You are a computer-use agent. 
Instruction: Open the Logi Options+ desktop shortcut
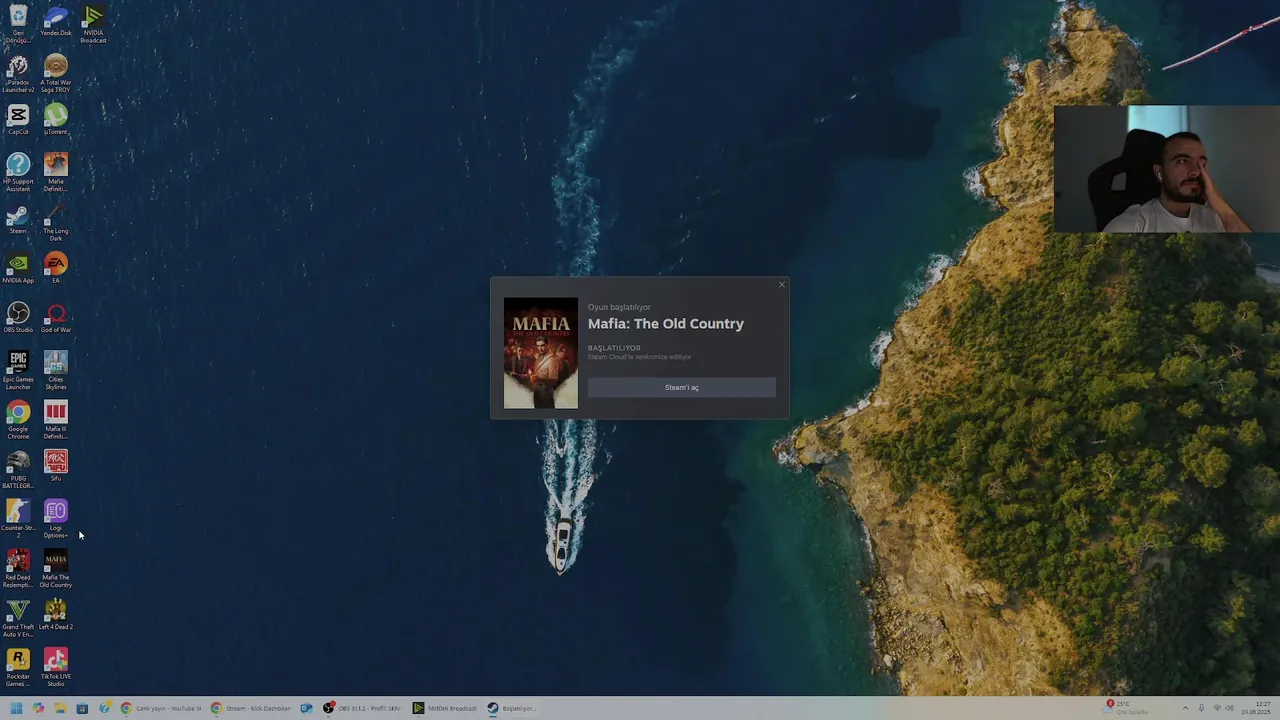56,519
